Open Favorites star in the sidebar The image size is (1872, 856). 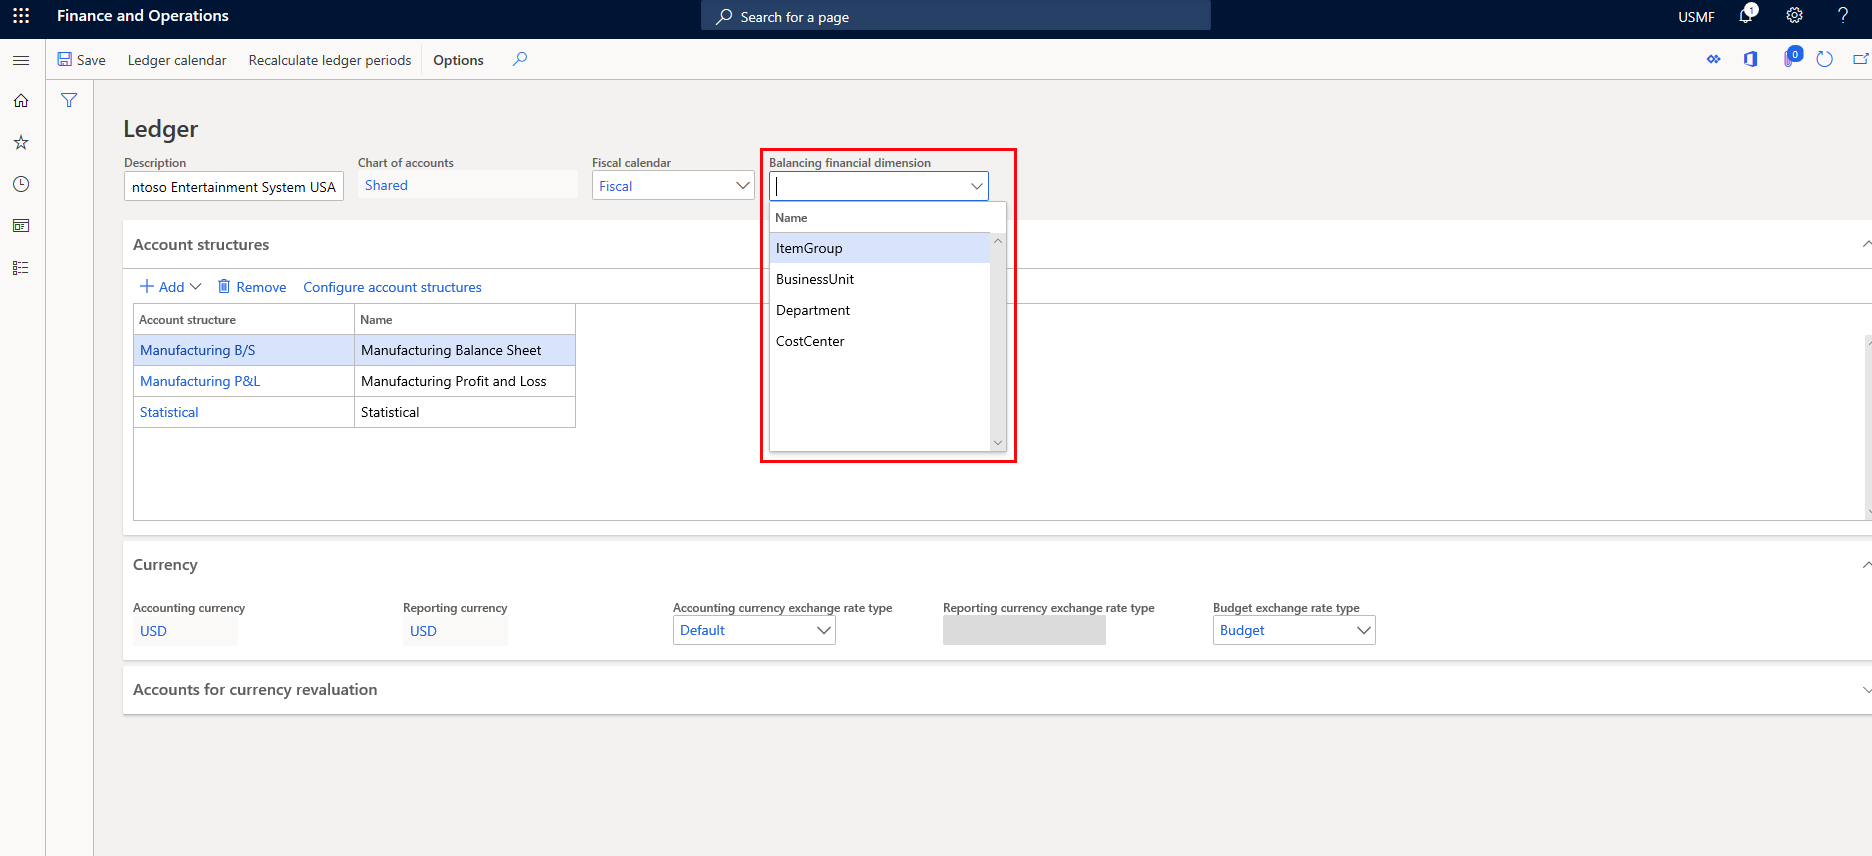pos(21,143)
